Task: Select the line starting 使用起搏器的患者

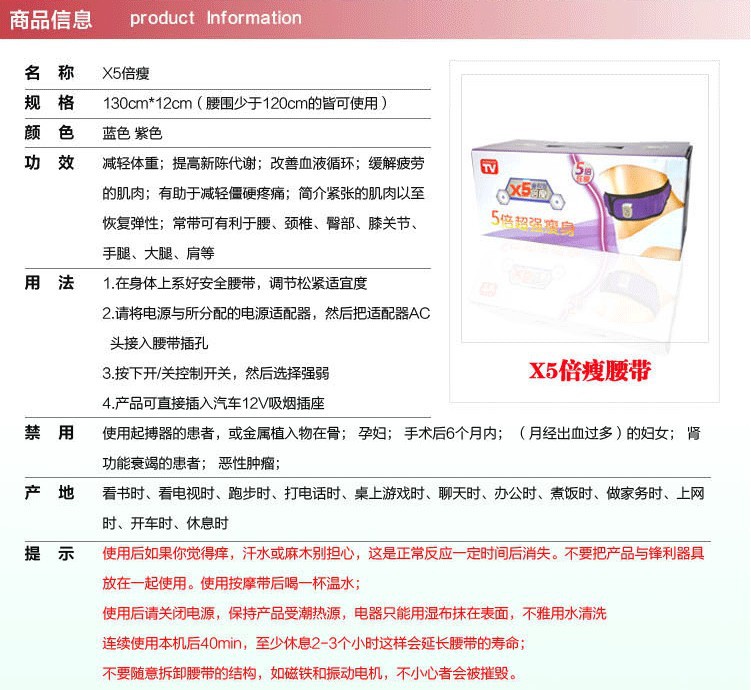Action: (401, 433)
